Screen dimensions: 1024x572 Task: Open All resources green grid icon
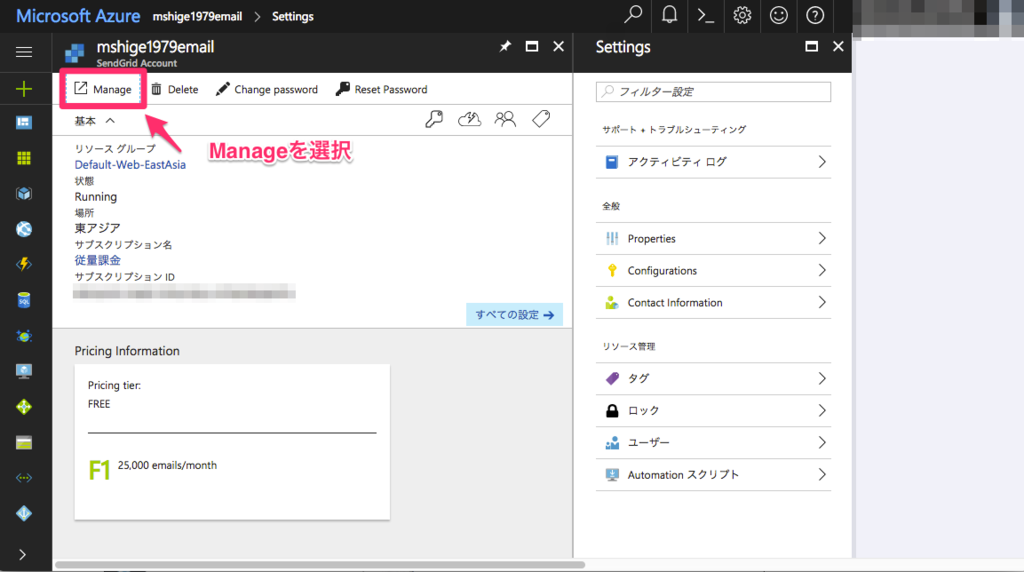[x=24, y=158]
